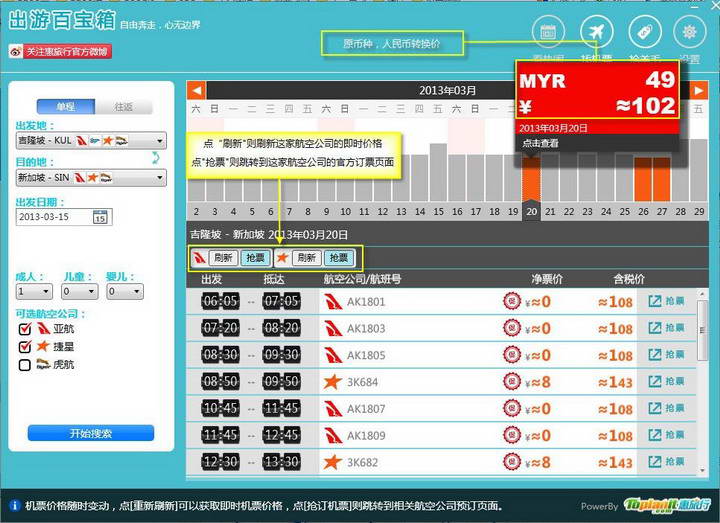This screenshot has width=720, height=523.
Task: Click Jetstar star logo in 3K684 row
Action: (x=332, y=382)
